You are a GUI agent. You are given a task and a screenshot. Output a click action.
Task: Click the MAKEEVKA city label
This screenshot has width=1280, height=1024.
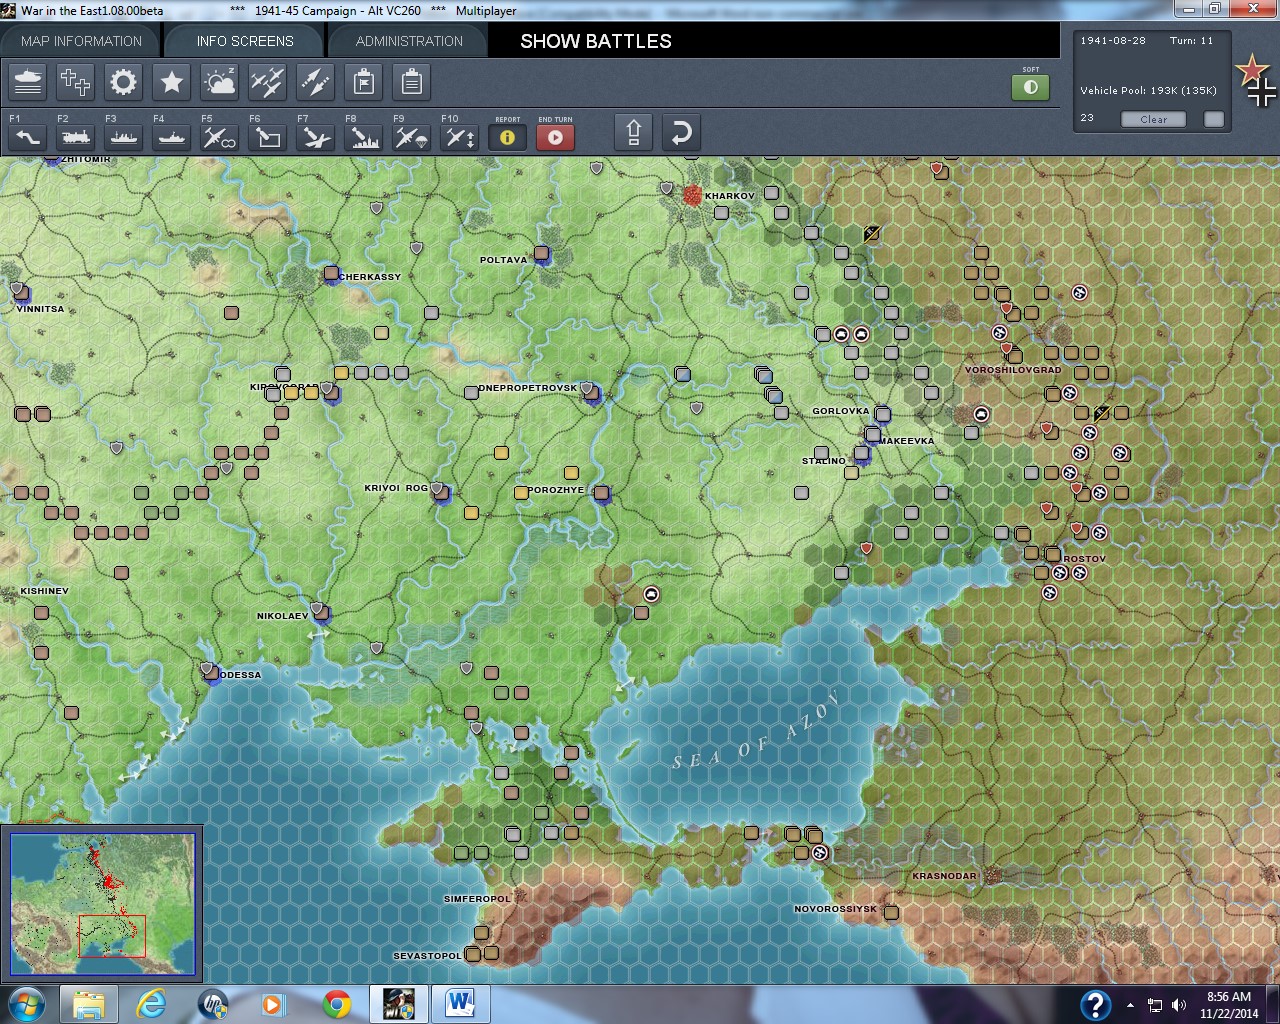coord(907,441)
